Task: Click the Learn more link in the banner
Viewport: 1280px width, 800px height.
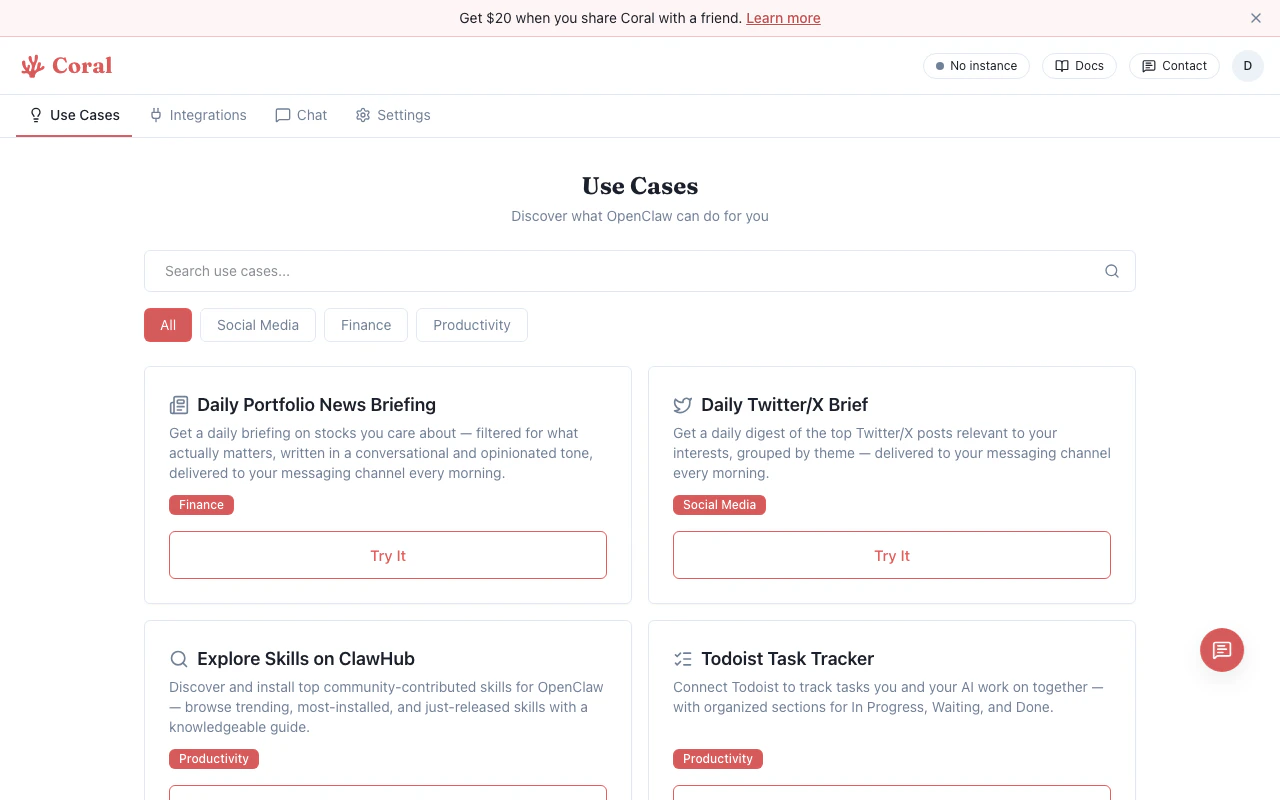Action: 783,18
